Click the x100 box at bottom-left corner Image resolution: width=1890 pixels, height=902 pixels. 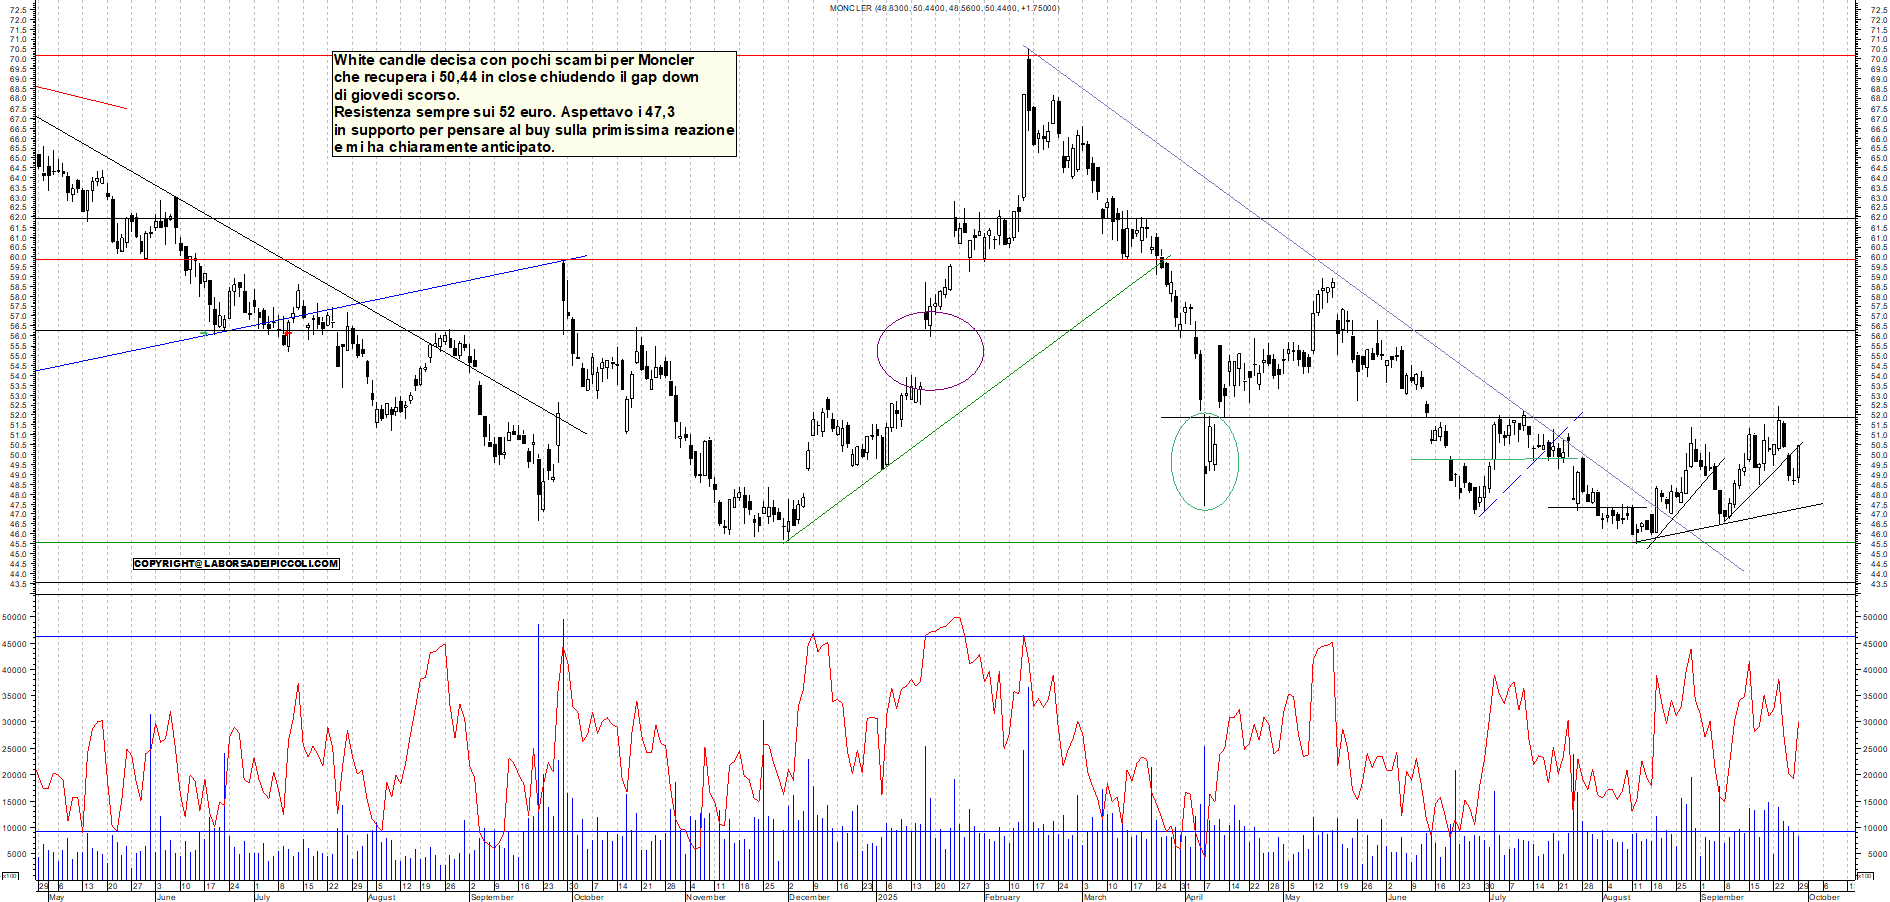pyautogui.click(x=10, y=877)
